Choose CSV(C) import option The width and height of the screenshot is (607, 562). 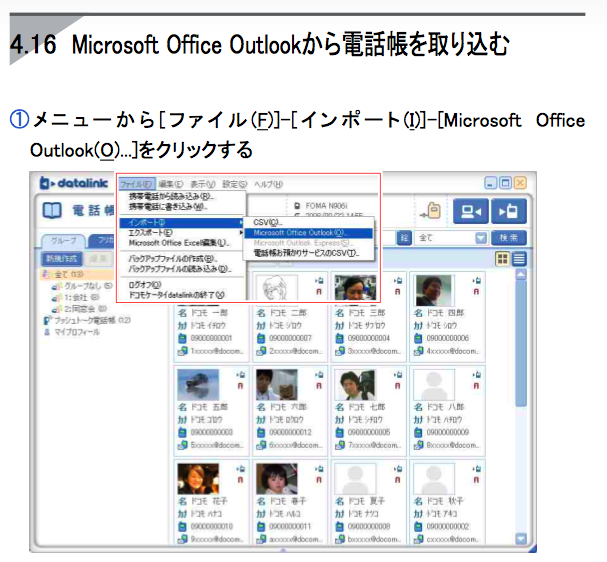click(308, 223)
